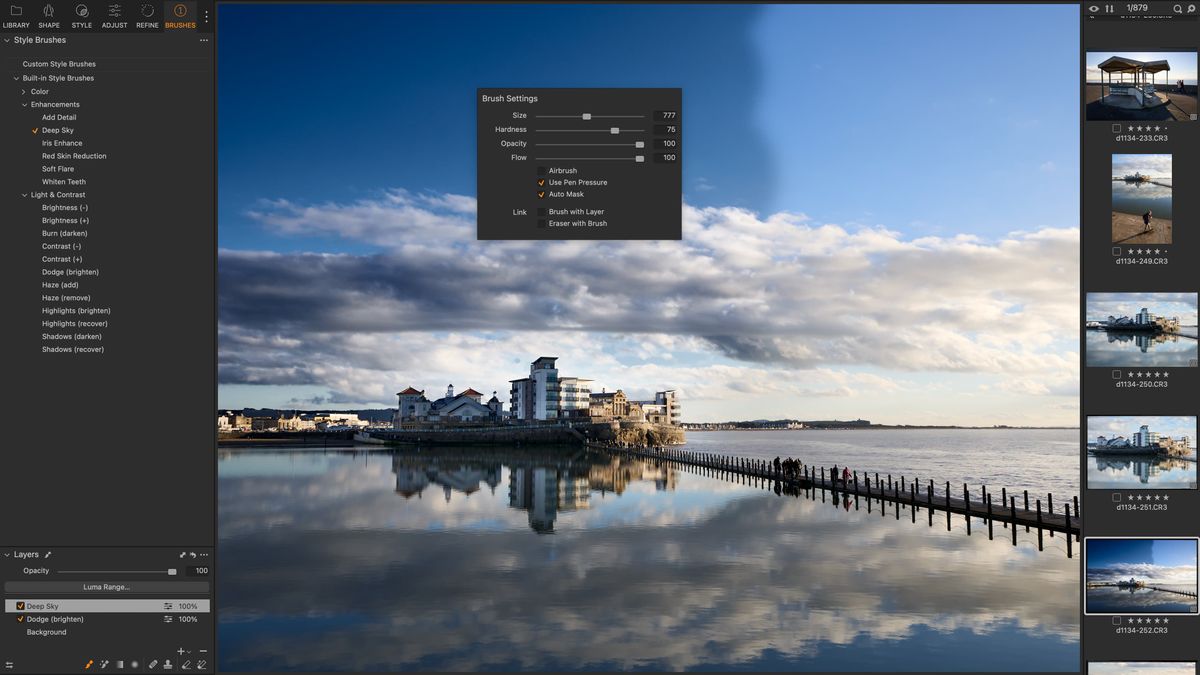
Task: Toggle visibility of the Dodge (brighten) layer
Action: point(20,619)
